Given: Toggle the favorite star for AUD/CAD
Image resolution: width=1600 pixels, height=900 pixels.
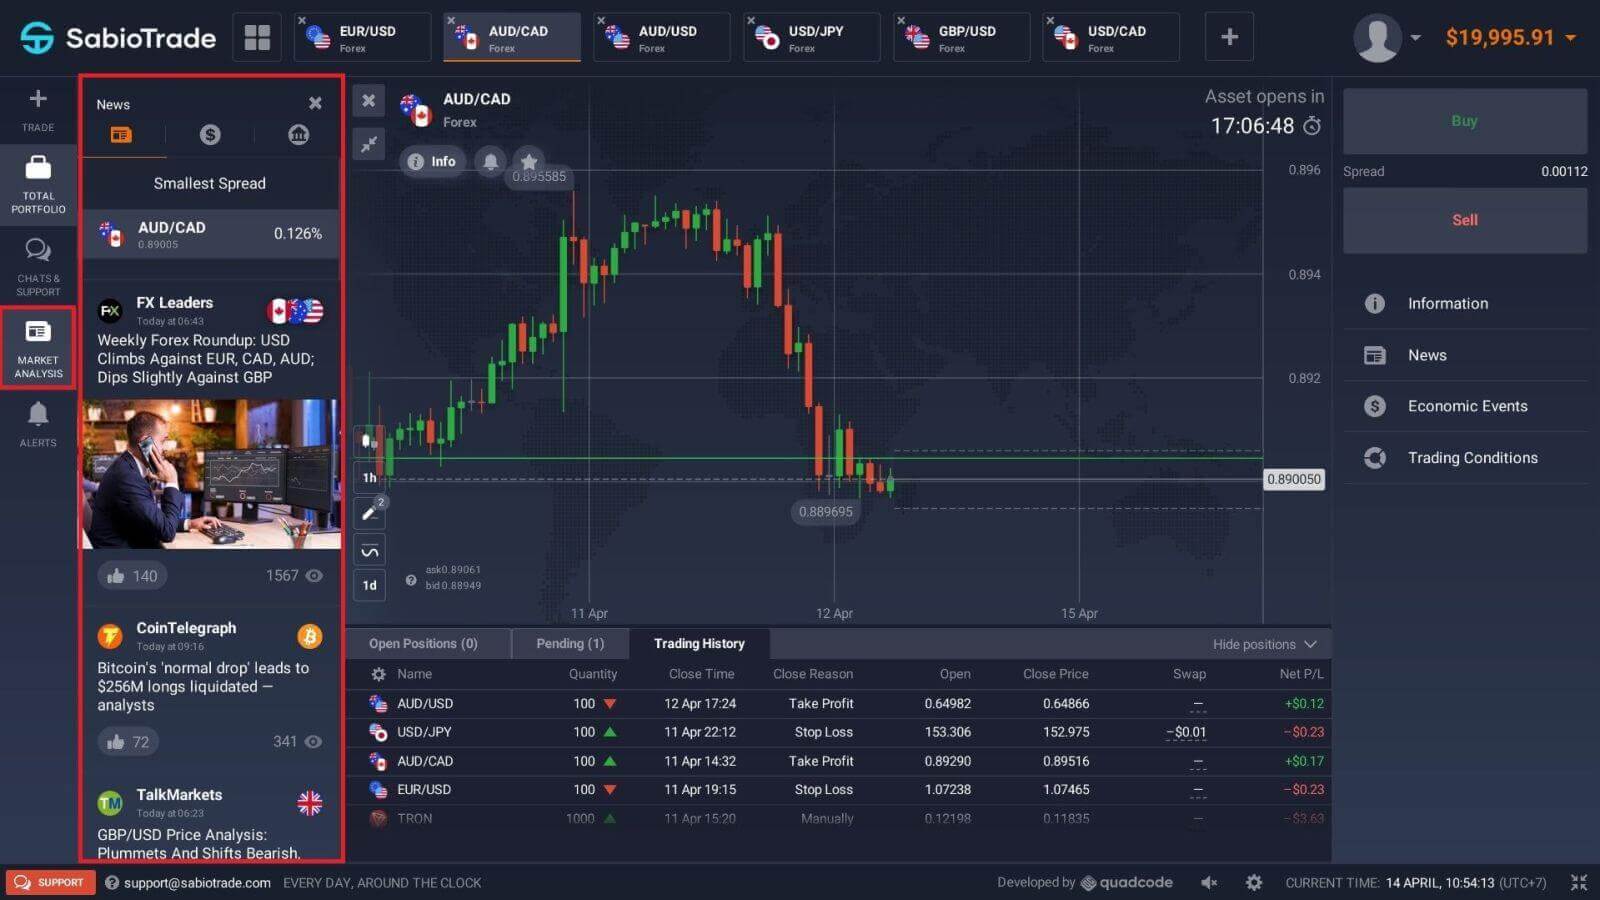Looking at the screenshot, I should 529,161.
